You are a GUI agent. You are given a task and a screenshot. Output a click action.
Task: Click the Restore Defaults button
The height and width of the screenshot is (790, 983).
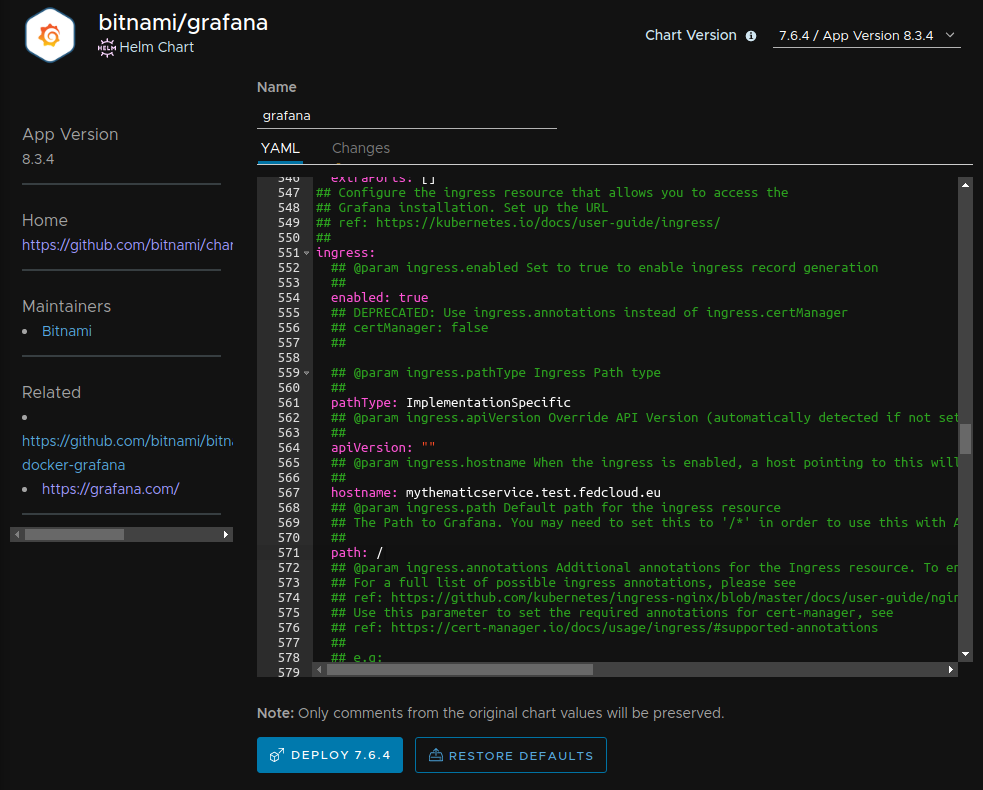(x=510, y=756)
